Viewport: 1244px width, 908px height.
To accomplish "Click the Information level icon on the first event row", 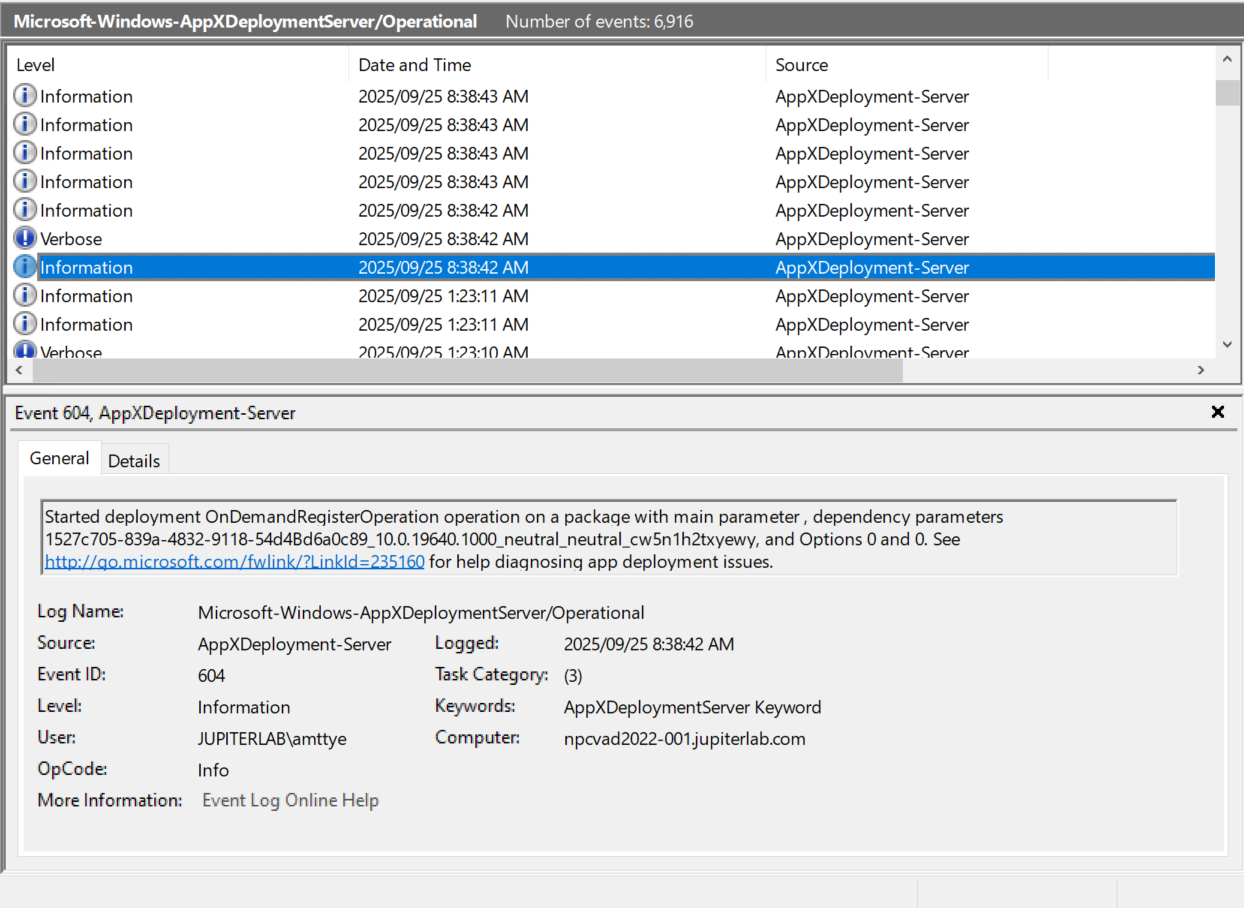I will click(24, 96).
